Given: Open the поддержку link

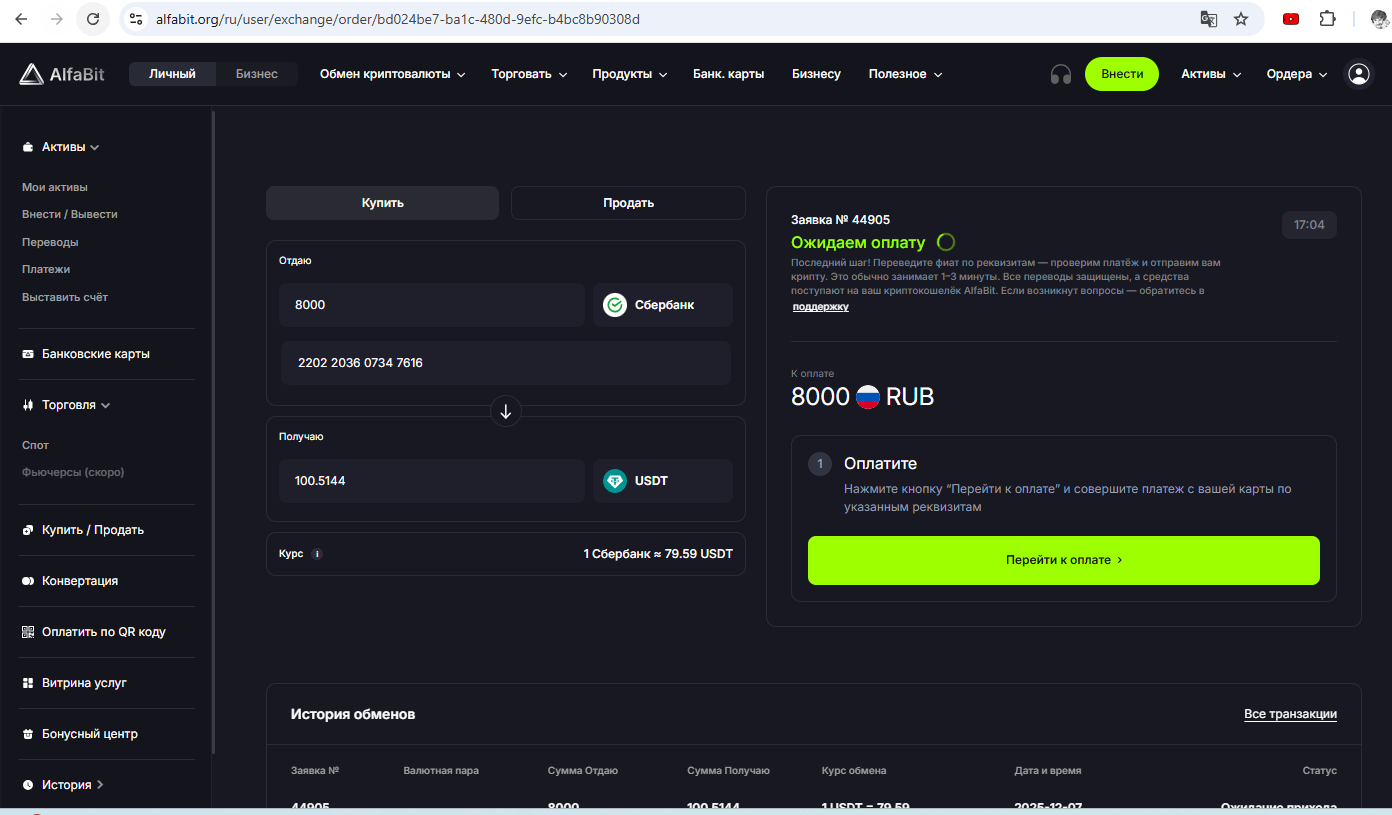Looking at the screenshot, I should point(820,307).
